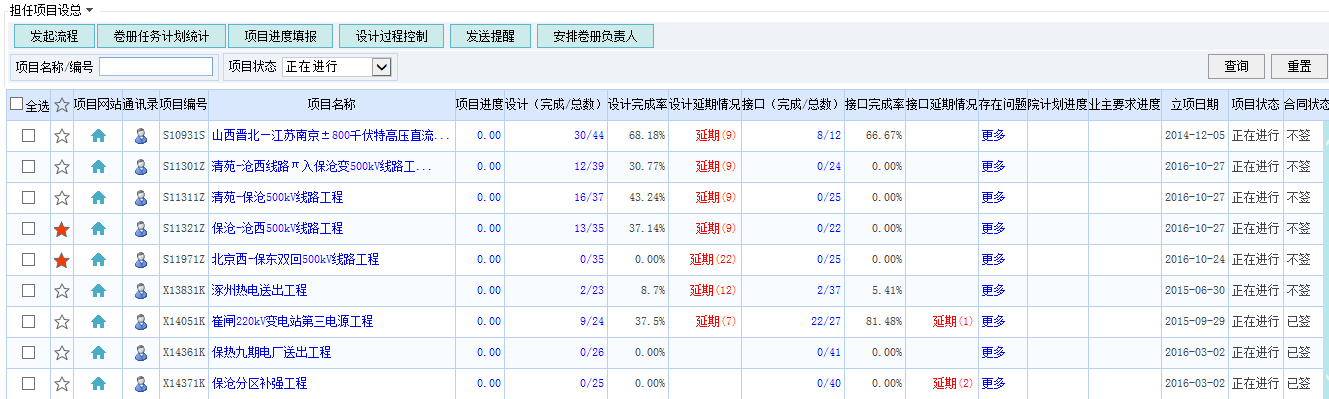Viewport: 1329px width, 399px height.
Task: Open contacts icon for 涿州热电送出工程 row
Action: pyautogui.click(x=141, y=291)
